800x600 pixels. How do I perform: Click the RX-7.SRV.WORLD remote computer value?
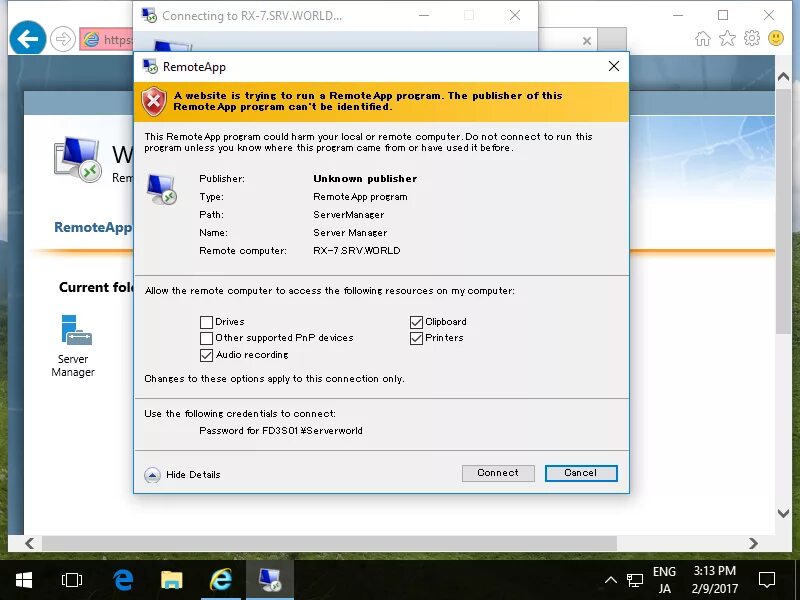[357, 251]
